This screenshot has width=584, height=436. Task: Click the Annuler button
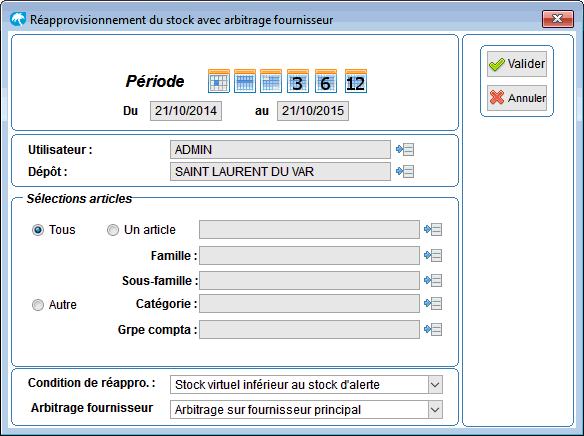tap(517, 98)
